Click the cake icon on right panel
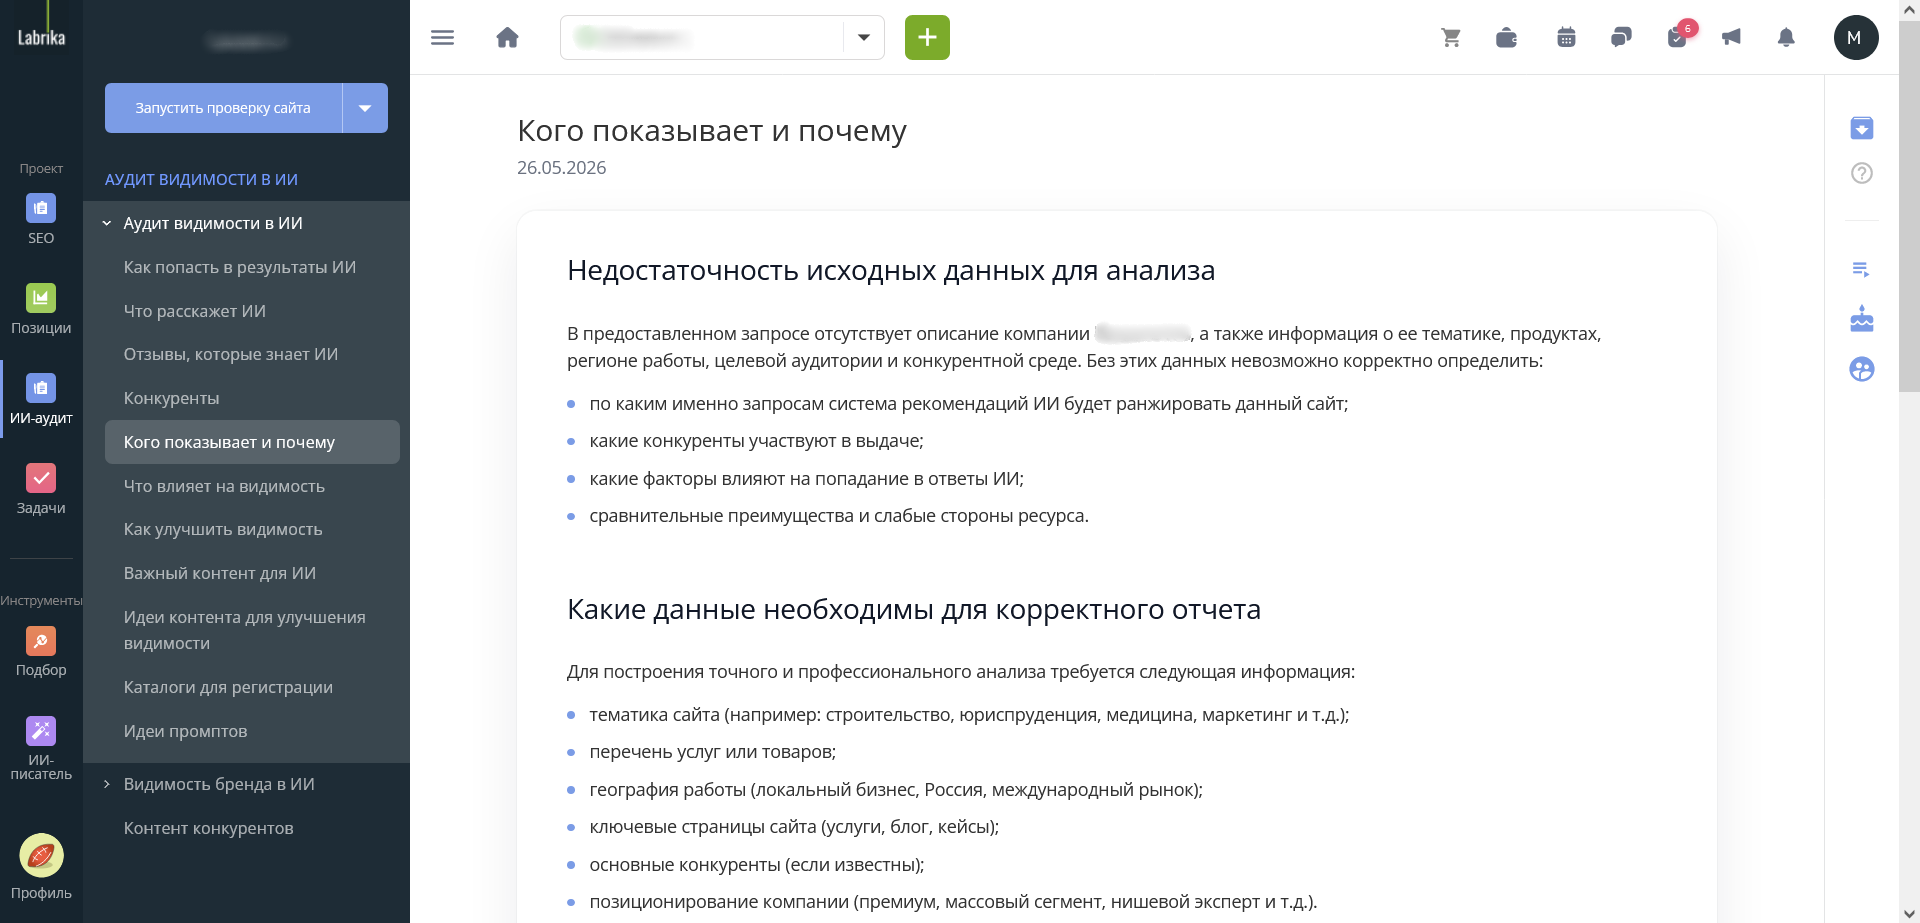Screen dimensions: 1920x923 [x=1861, y=319]
